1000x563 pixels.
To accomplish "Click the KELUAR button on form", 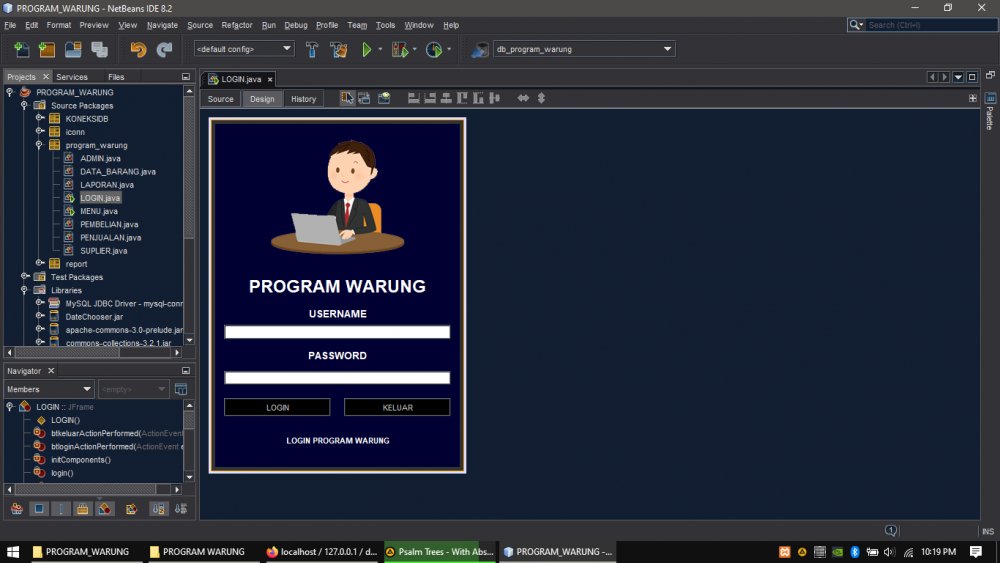I will tap(397, 408).
